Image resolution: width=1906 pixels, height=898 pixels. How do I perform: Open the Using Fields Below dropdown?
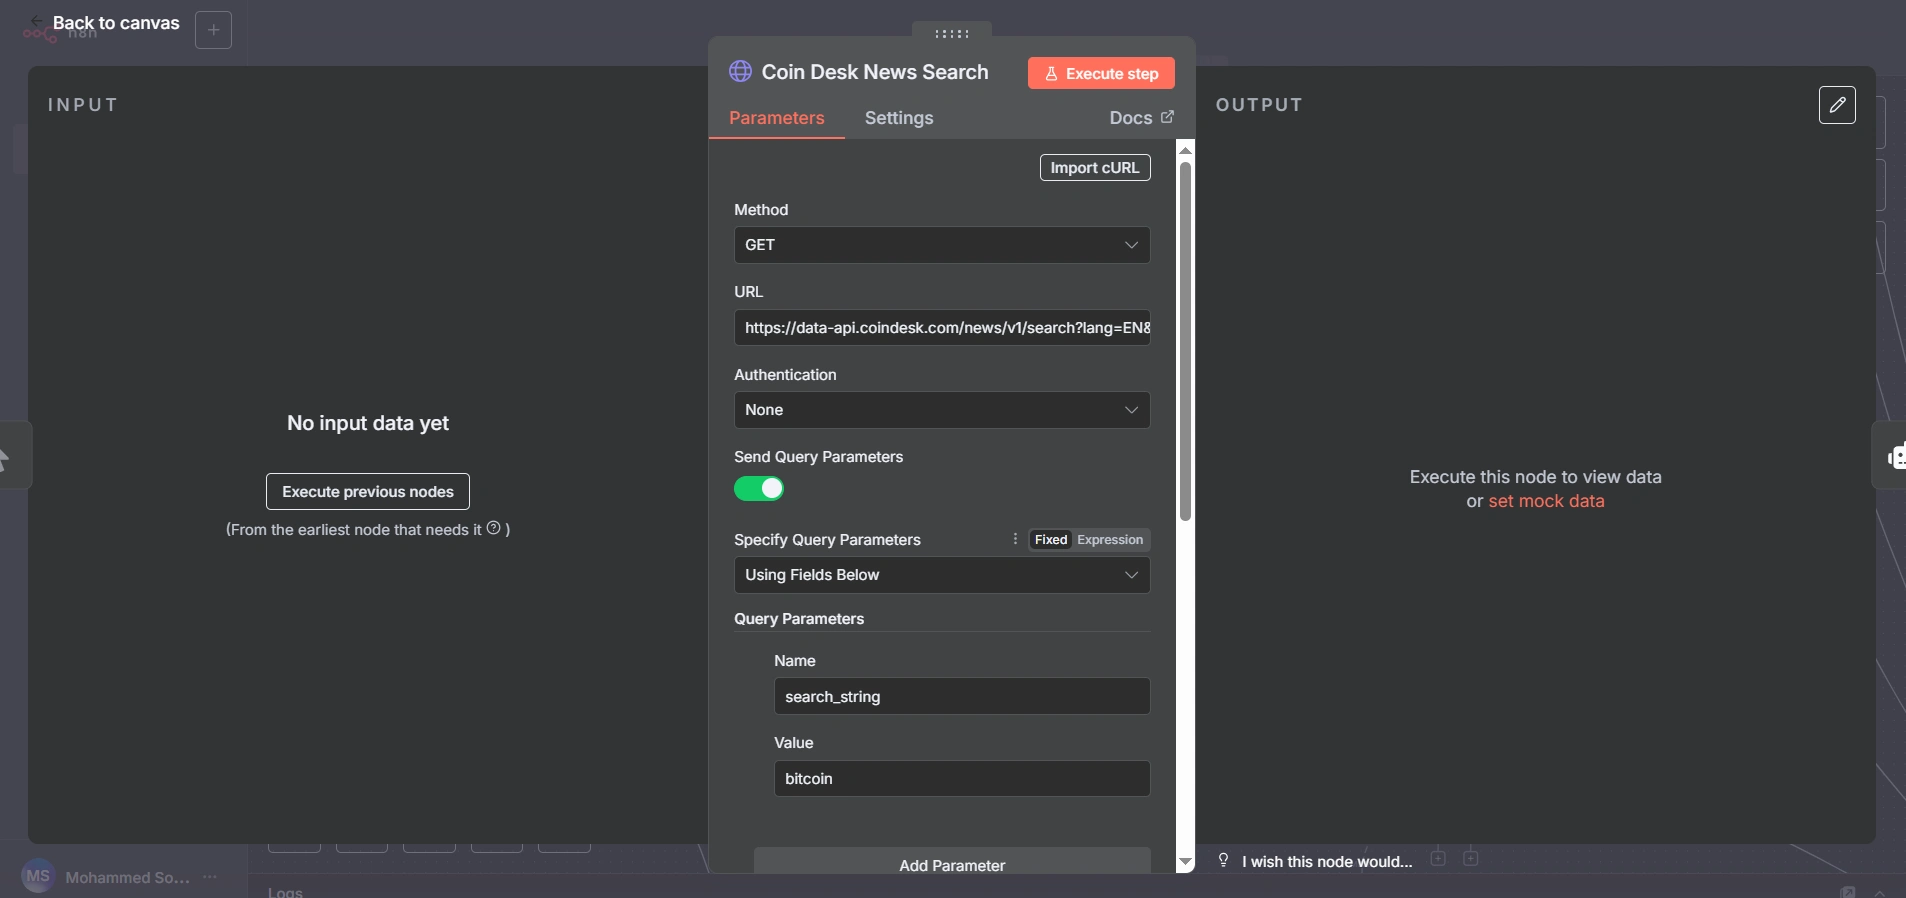pos(941,575)
